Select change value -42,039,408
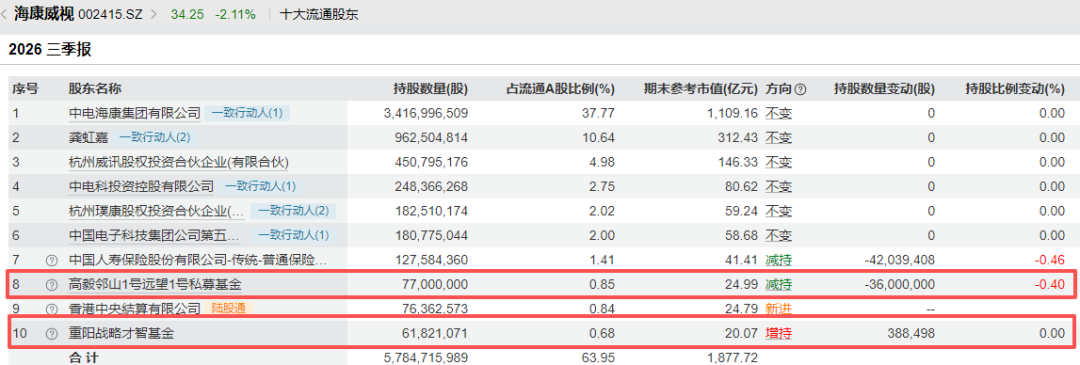 (x=900, y=260)
